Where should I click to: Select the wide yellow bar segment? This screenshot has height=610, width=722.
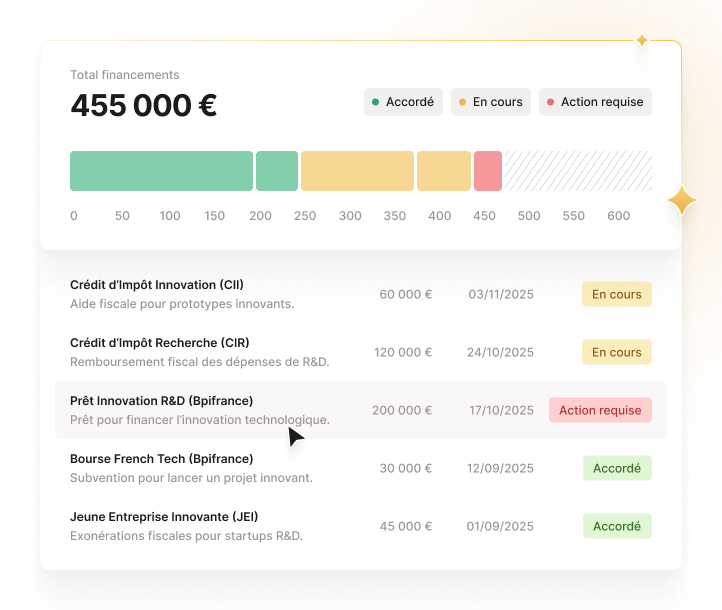[x=357, y=171]
